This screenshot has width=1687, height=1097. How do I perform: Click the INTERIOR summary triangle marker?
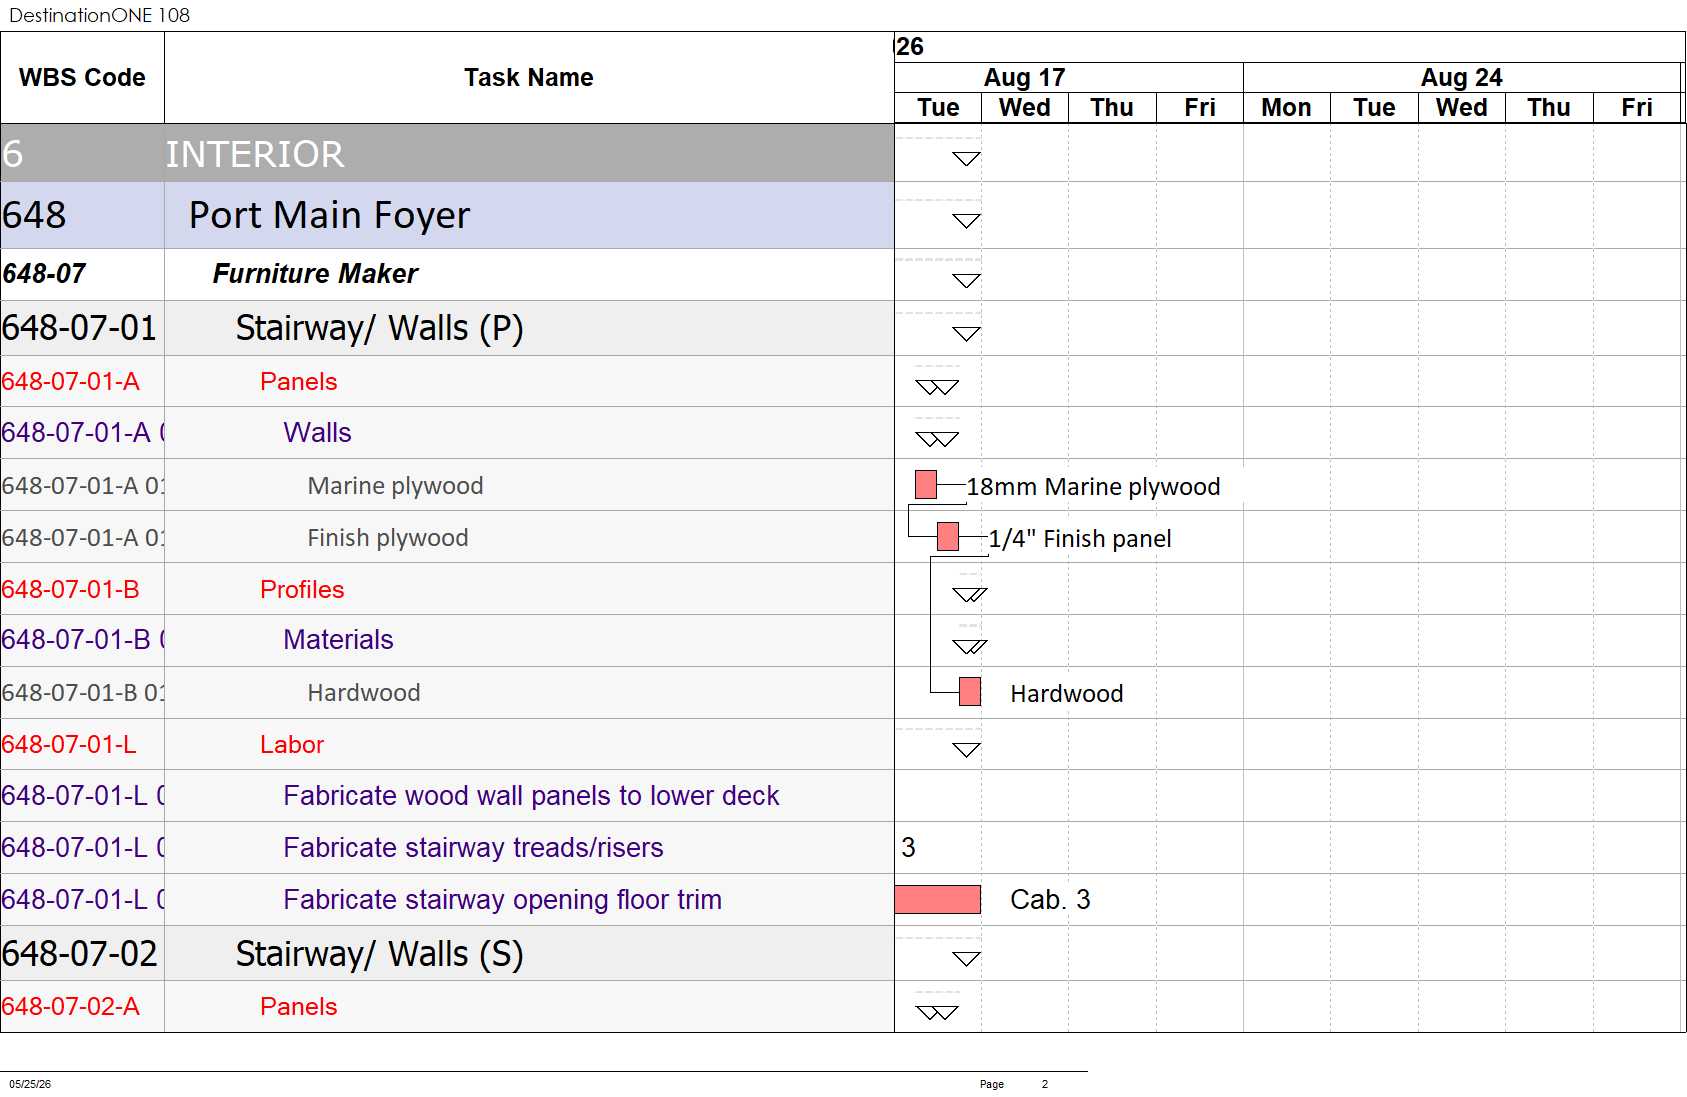(966, 159)
